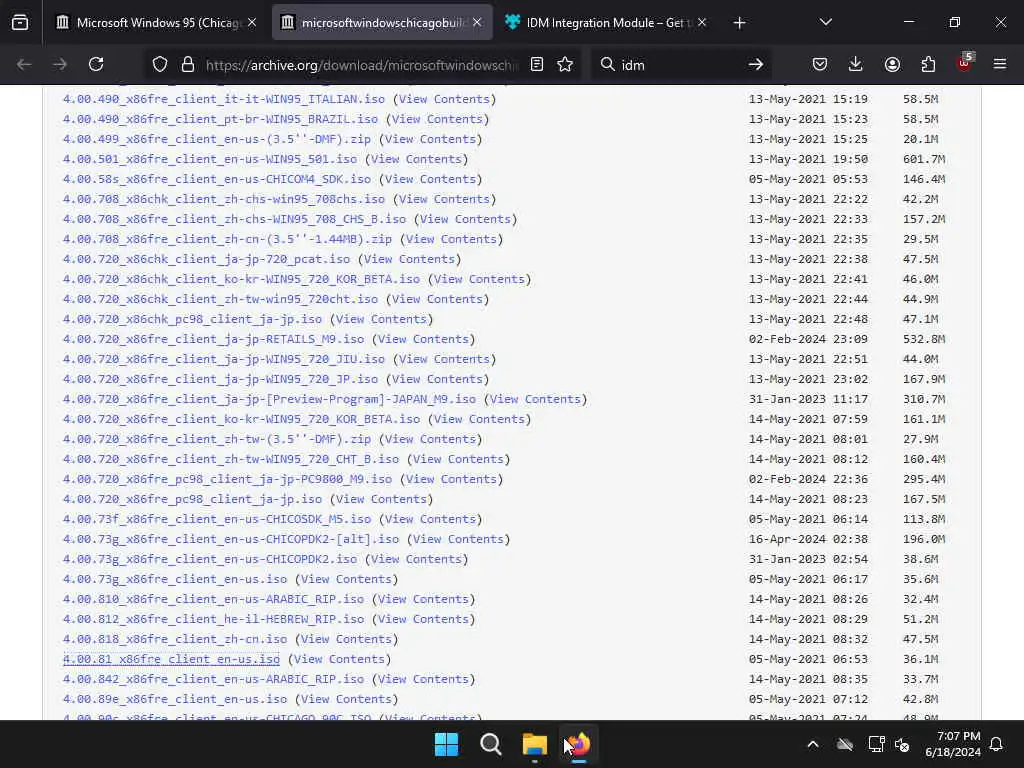The height and width of the screenshot is (768, 1024).
Task: Open uBlock Origin extension icon
Action: (965, 63)
